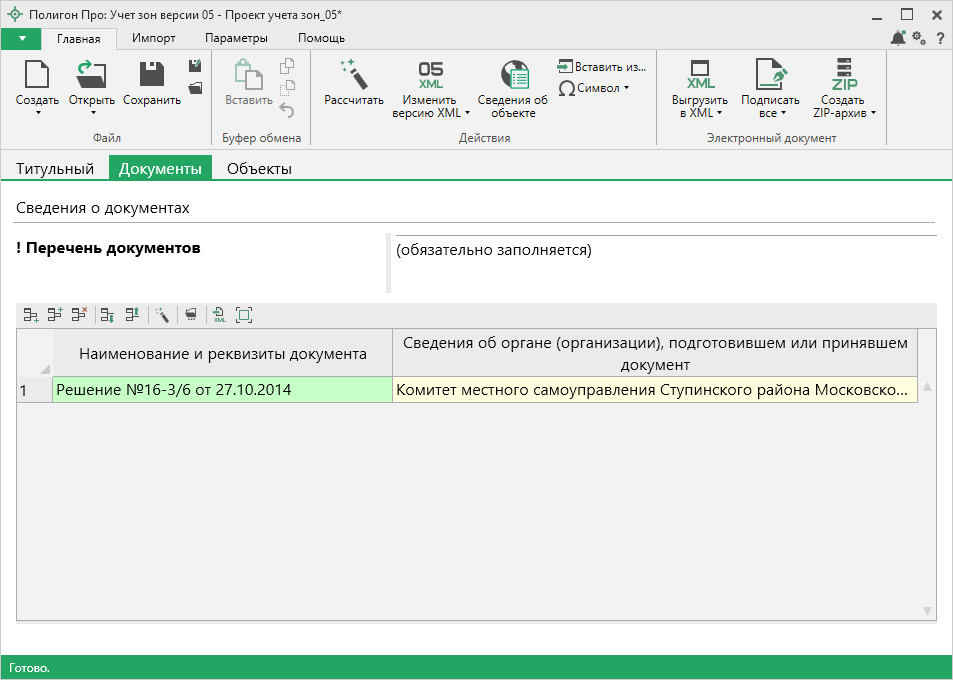Image resolution: width=953 pixels, height=680 pixels.
Task: Click the Сохранить floppy disk icon
Action: pos(152,75)
